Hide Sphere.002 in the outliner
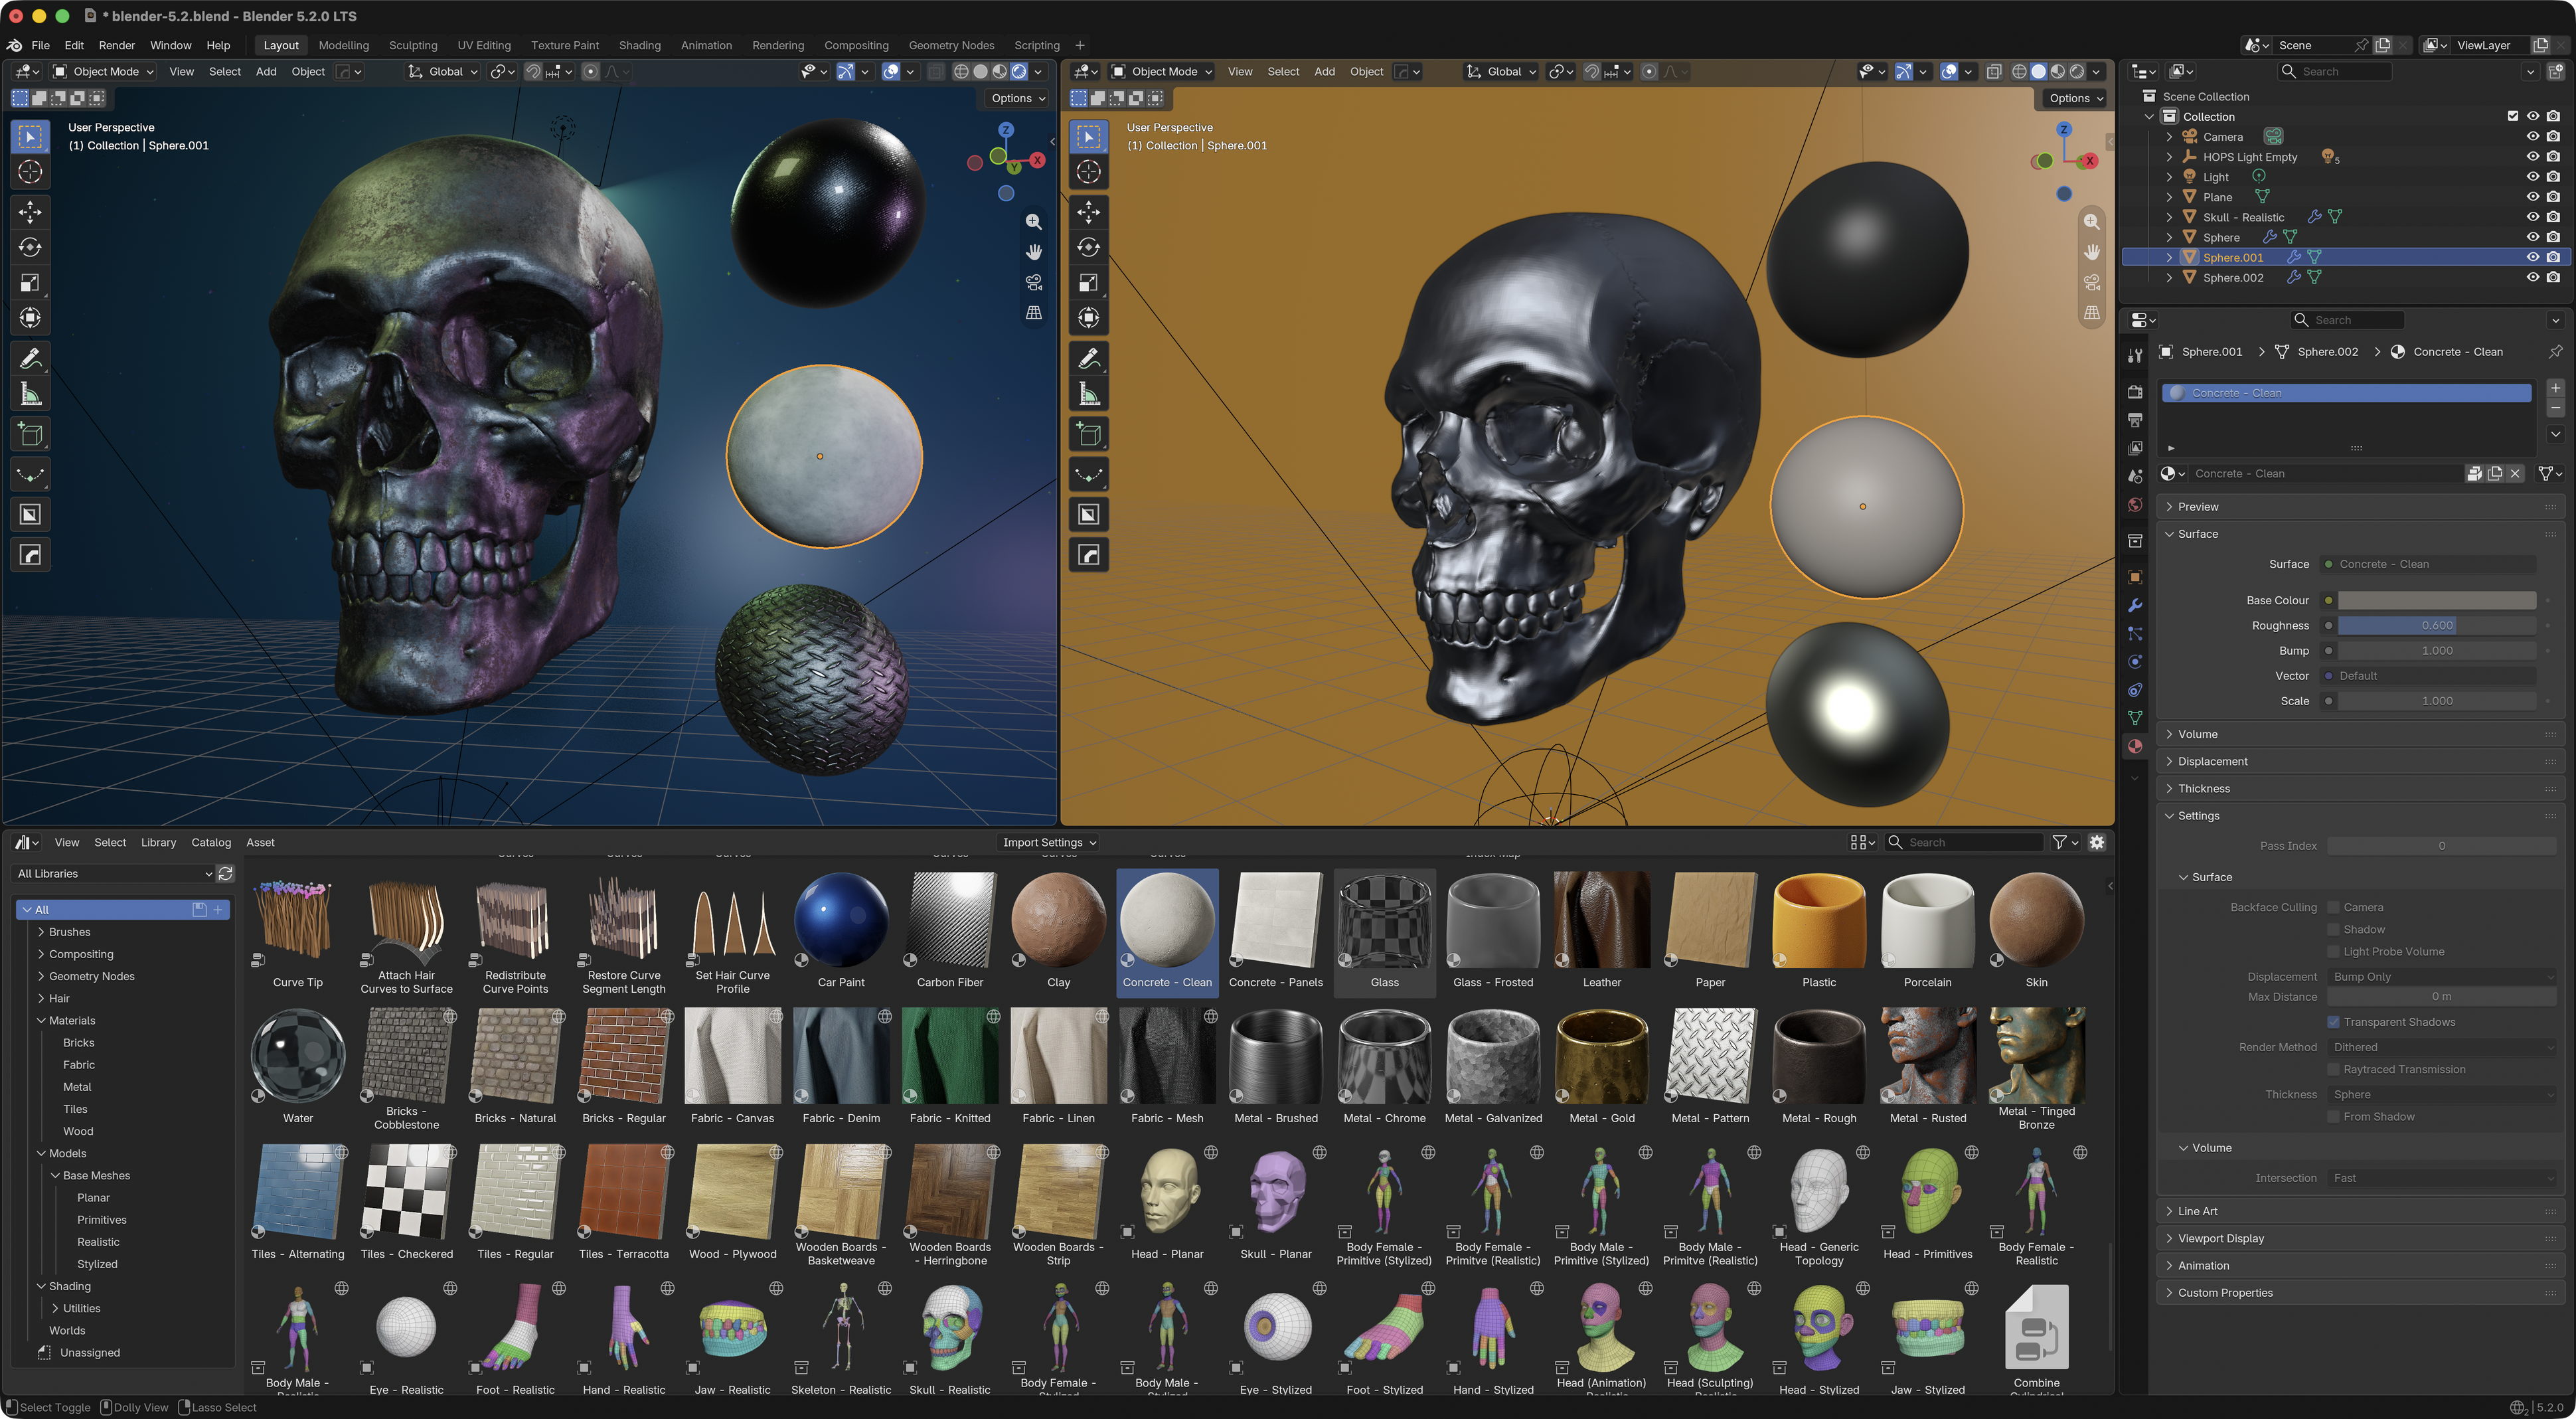 [x=2533, y=277]
